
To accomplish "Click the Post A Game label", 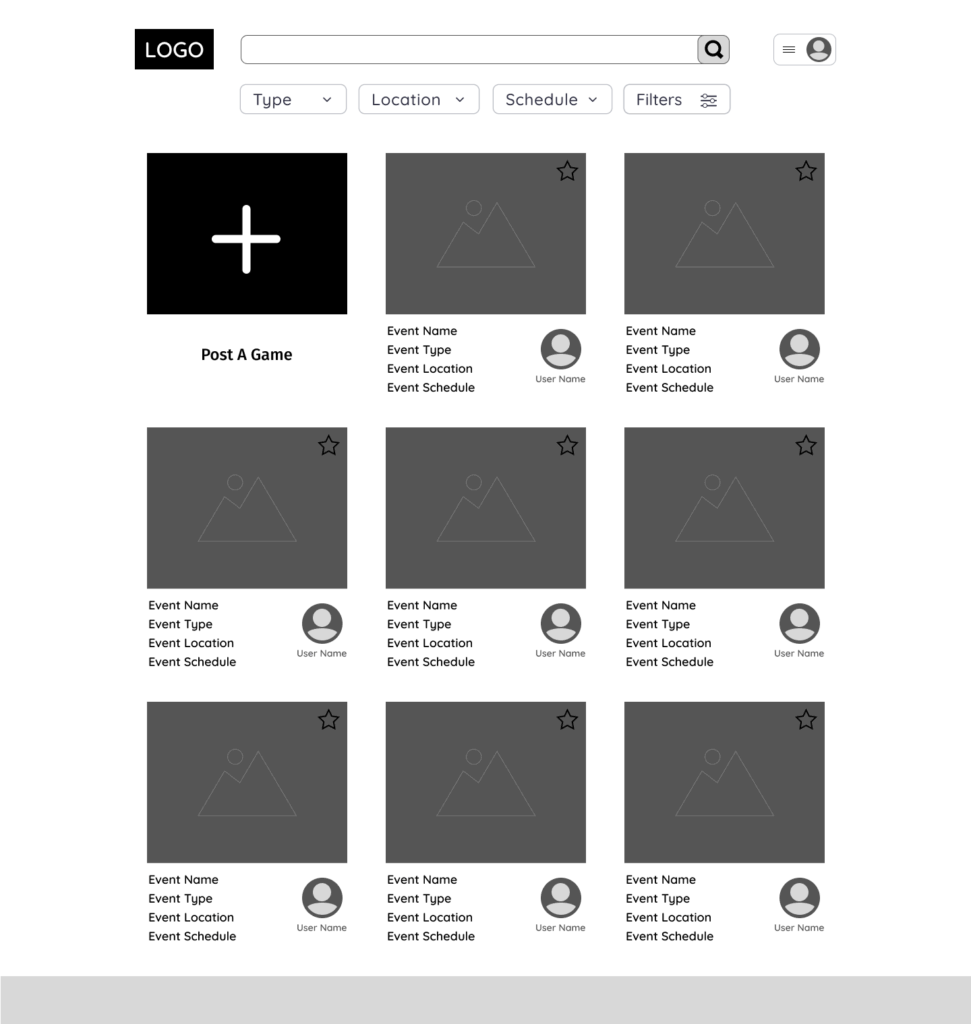I will pos(247,355).
